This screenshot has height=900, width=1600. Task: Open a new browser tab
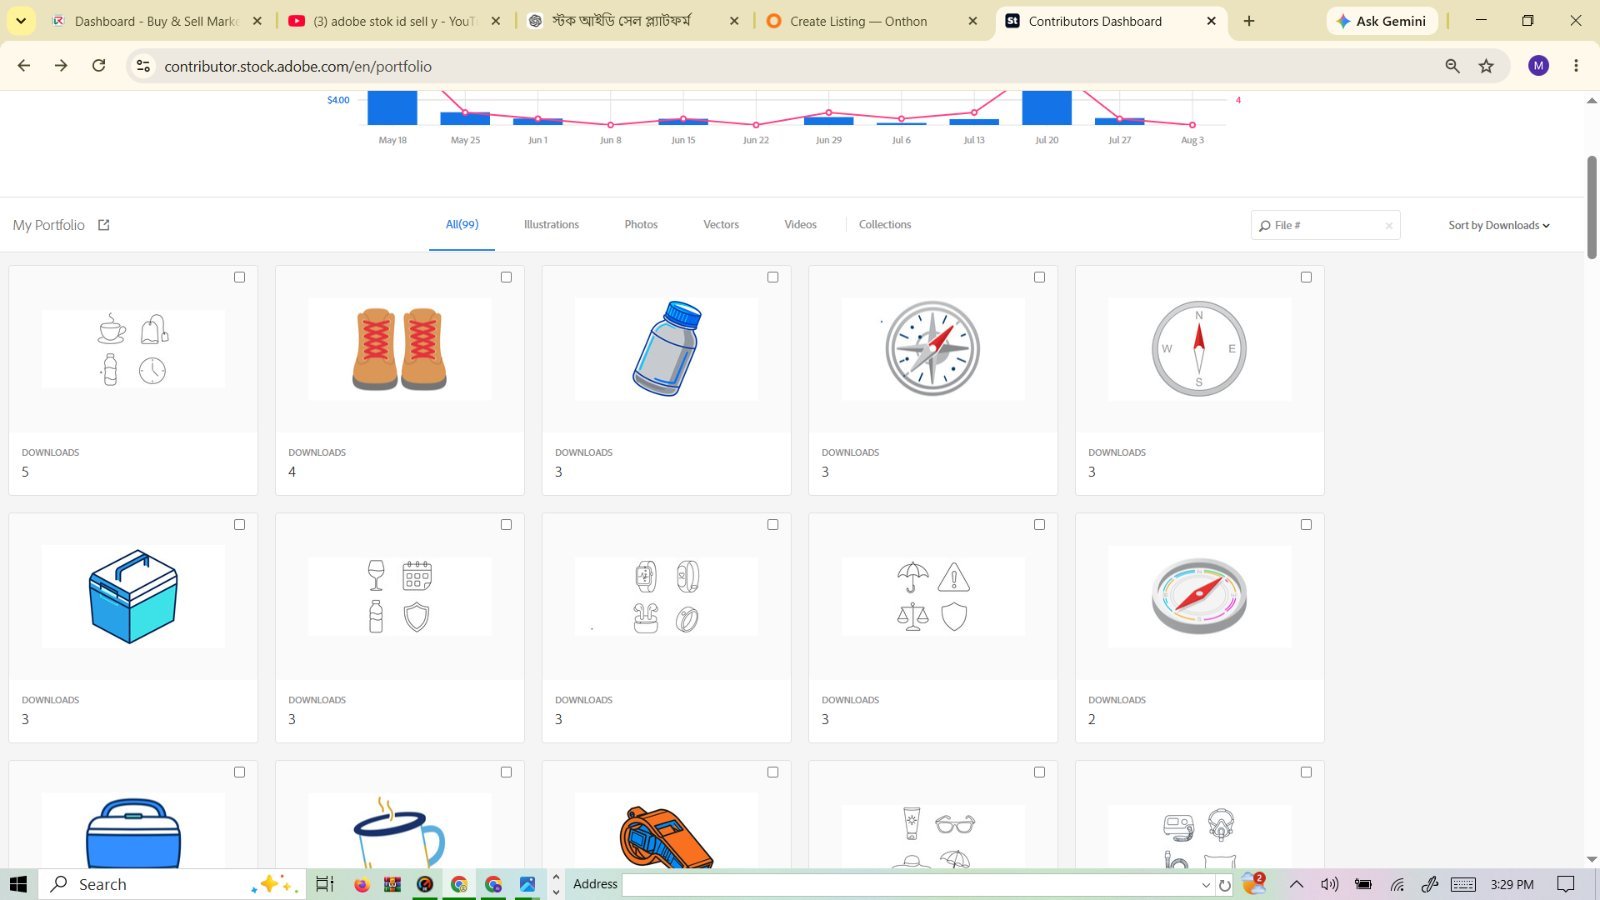[x=1248, y=21]
